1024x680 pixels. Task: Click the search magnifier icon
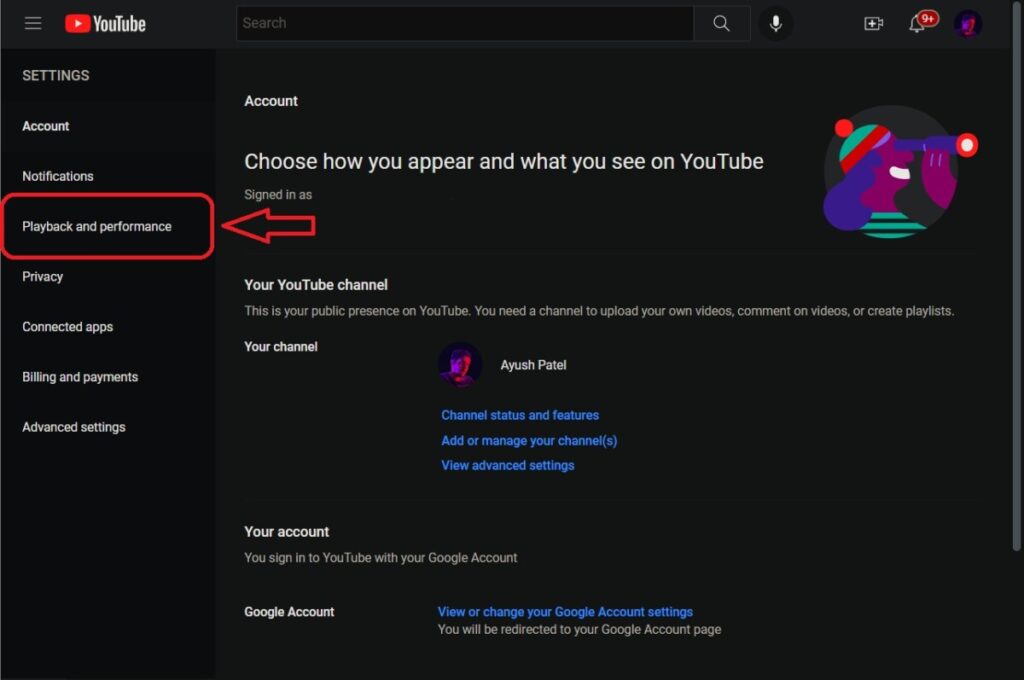pyautogui.click(x=722, y=23)
